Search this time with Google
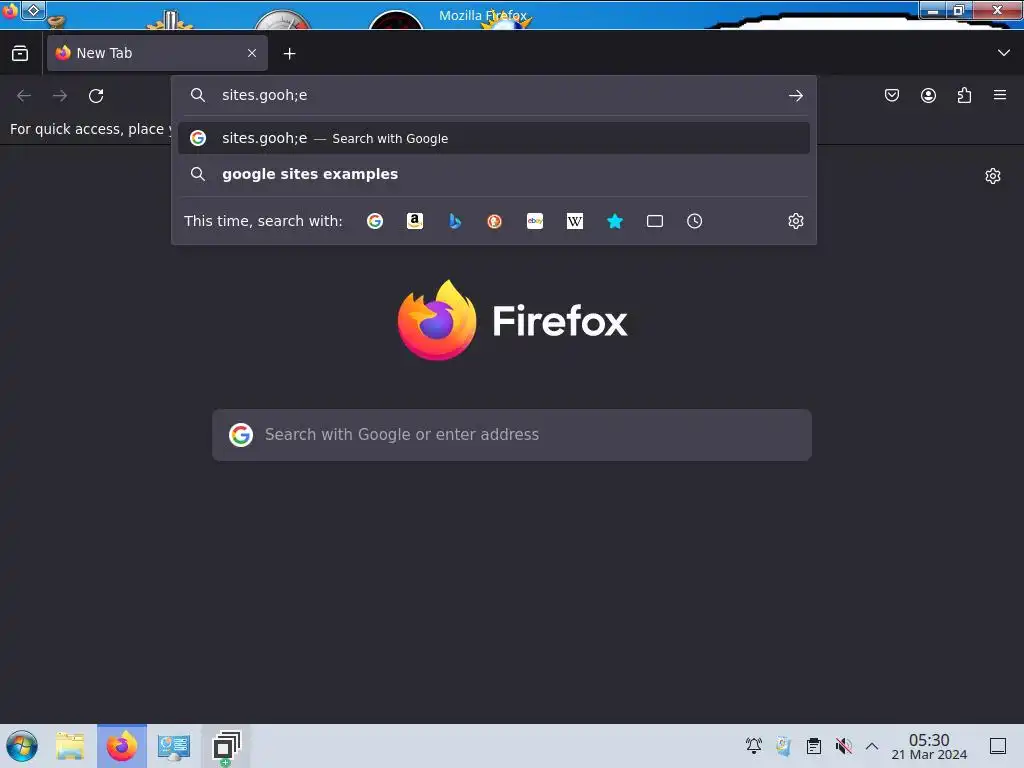Viewport: 1024px width, 768px height. (x=375, y=221)
